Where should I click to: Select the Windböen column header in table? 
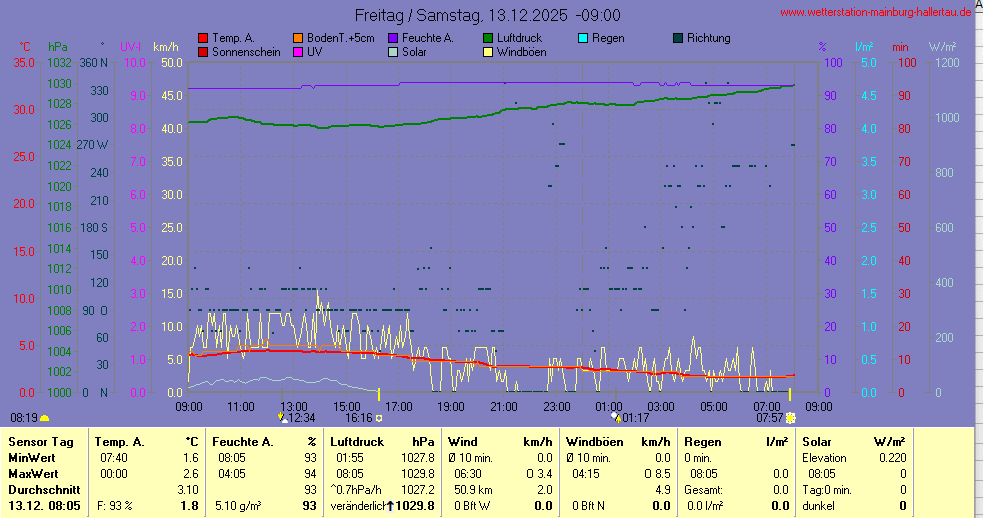point(594,441)
